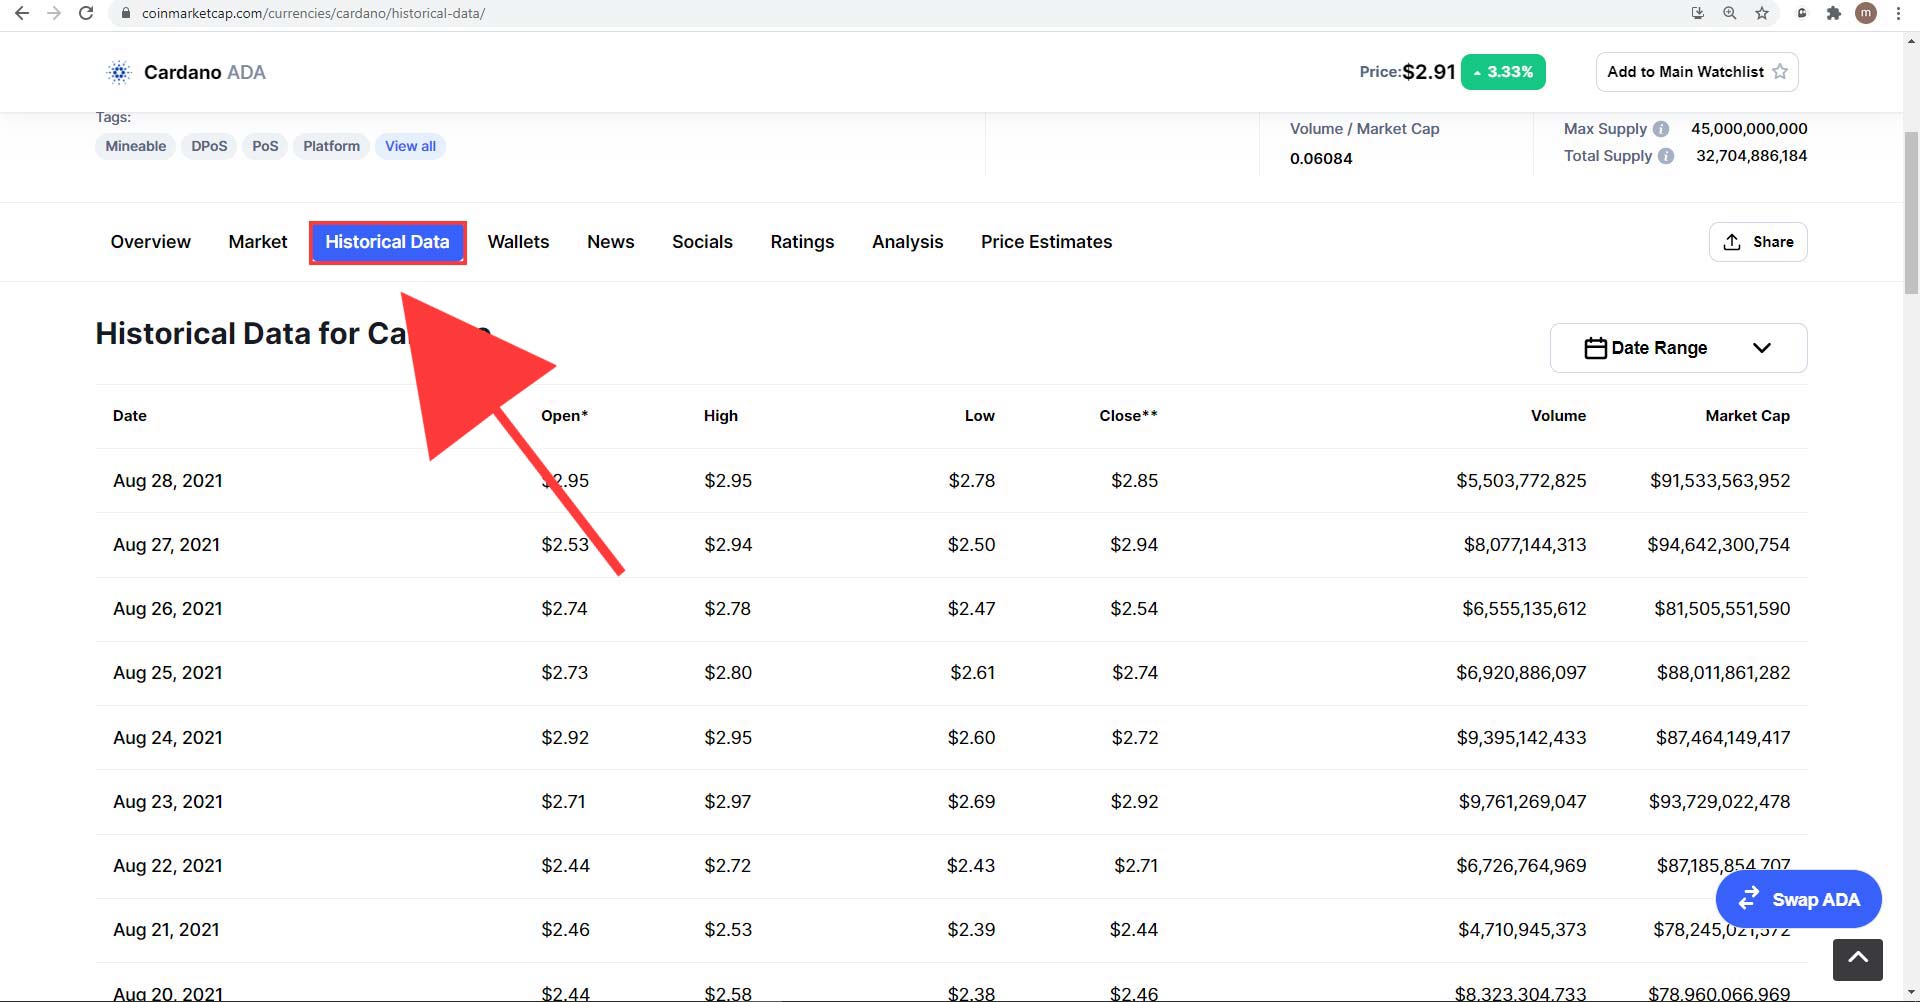Open the Wallets tab
Screen dimensions: 1920x1002
(518, 242)
